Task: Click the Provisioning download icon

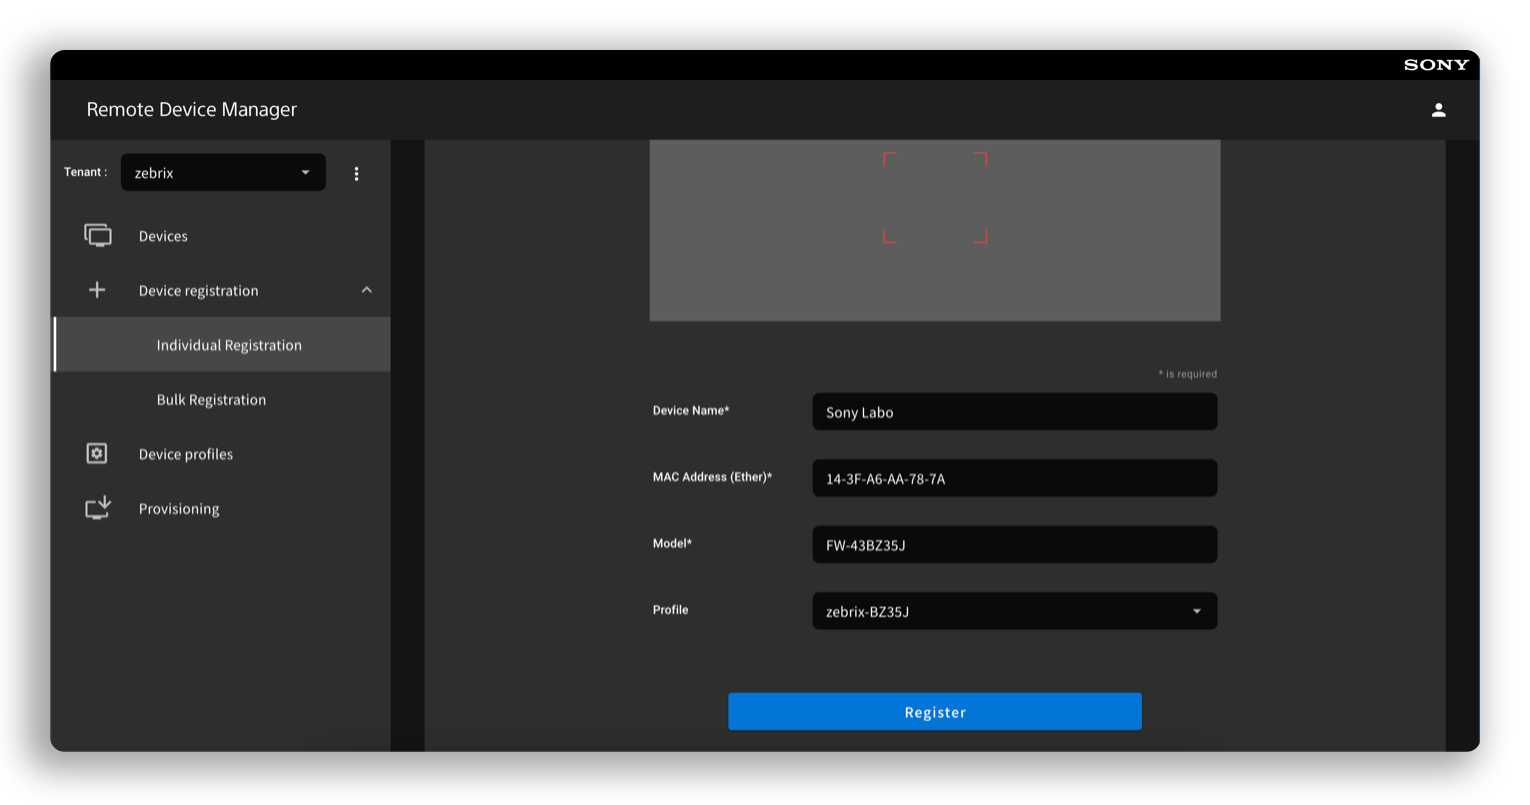Action: pyautogui.click(x=97, y=508)
